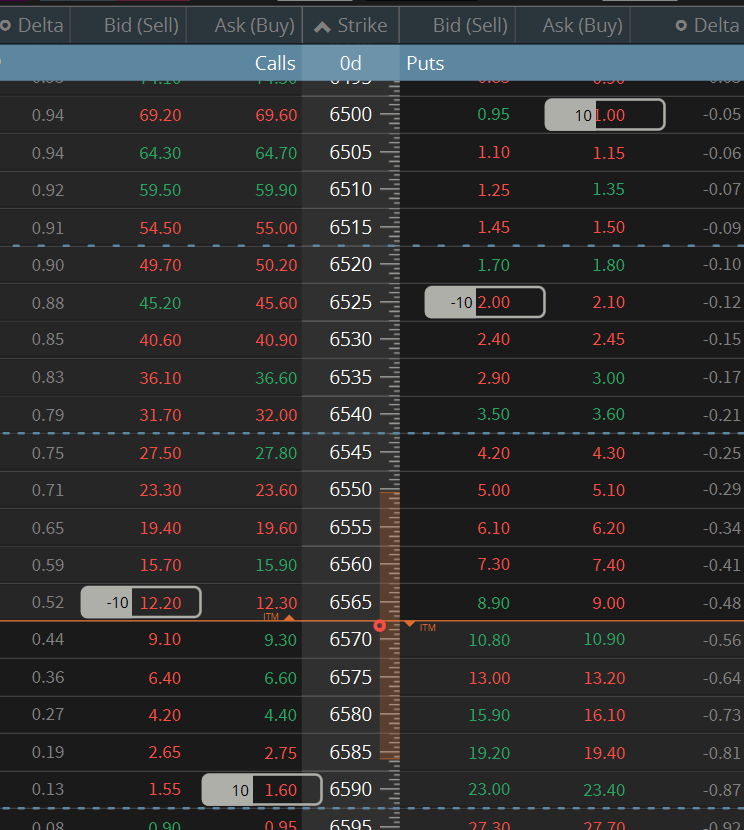Select the 6510 strike
Viewport: 744px width, 830px height.
click(x=350, y=190)
